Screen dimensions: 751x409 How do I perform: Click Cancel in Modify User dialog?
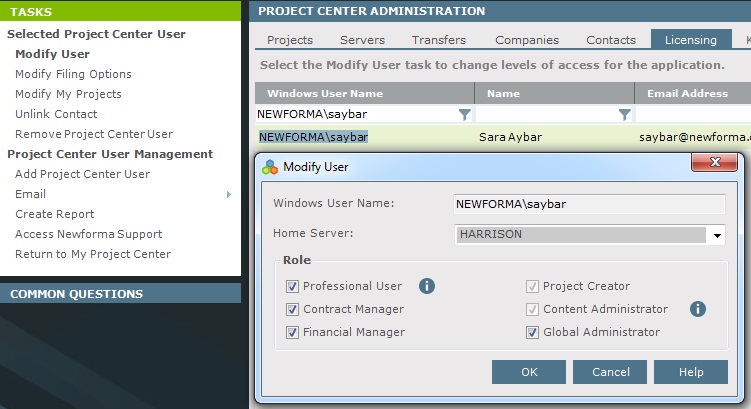[x=610, y=372]
